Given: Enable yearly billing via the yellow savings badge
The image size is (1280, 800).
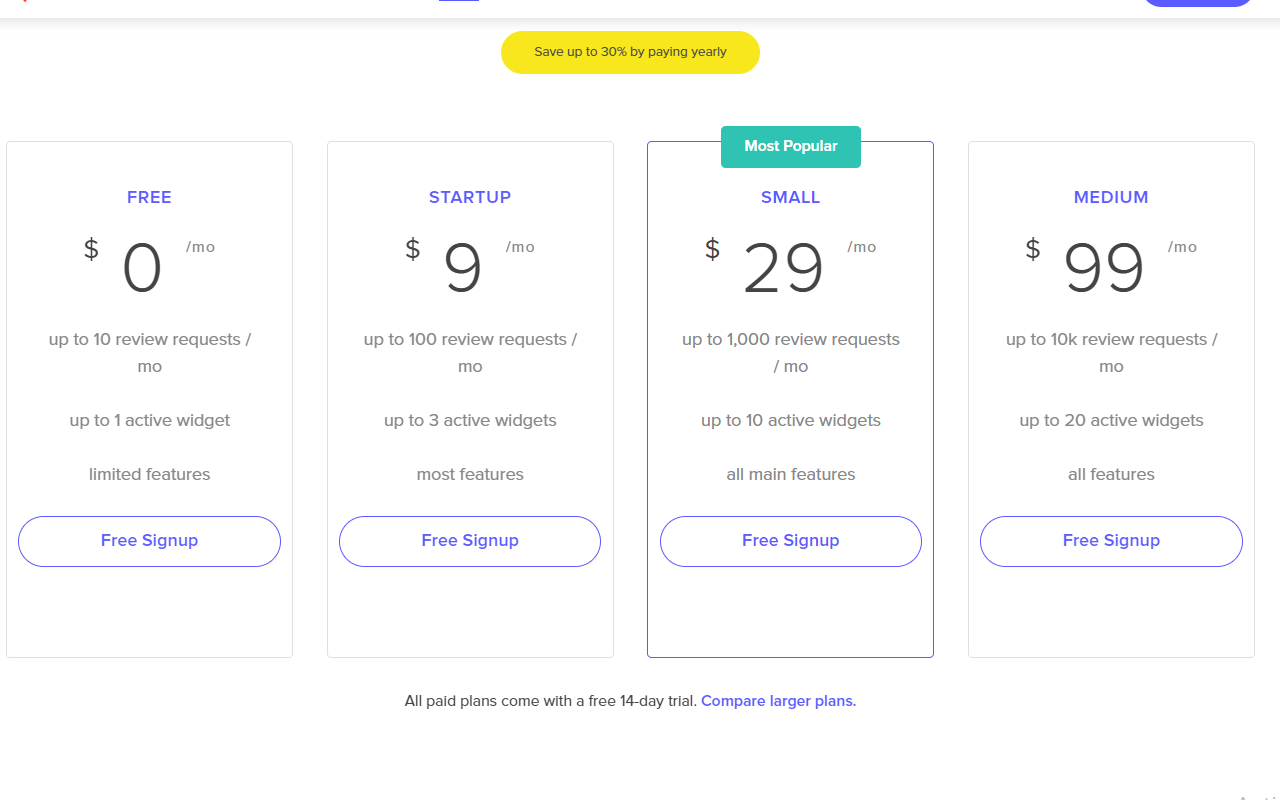Looking at the screenshot, I should (x=630, y=52).
